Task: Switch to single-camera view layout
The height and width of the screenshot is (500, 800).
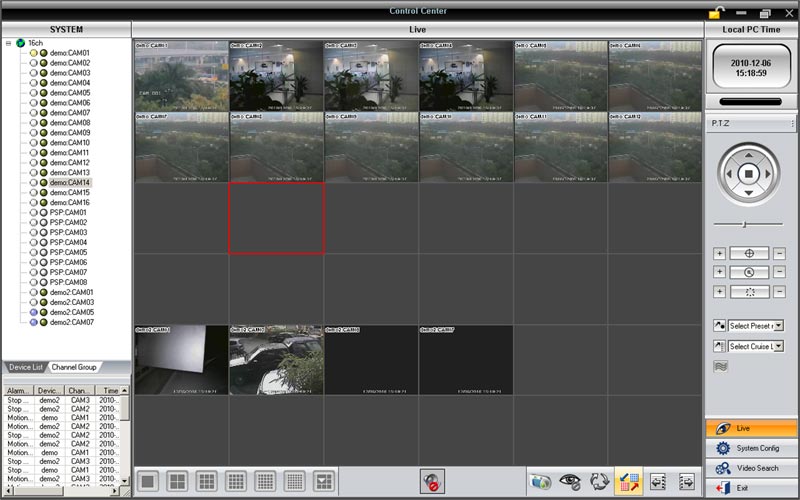Action: click(x=148, y=481)
